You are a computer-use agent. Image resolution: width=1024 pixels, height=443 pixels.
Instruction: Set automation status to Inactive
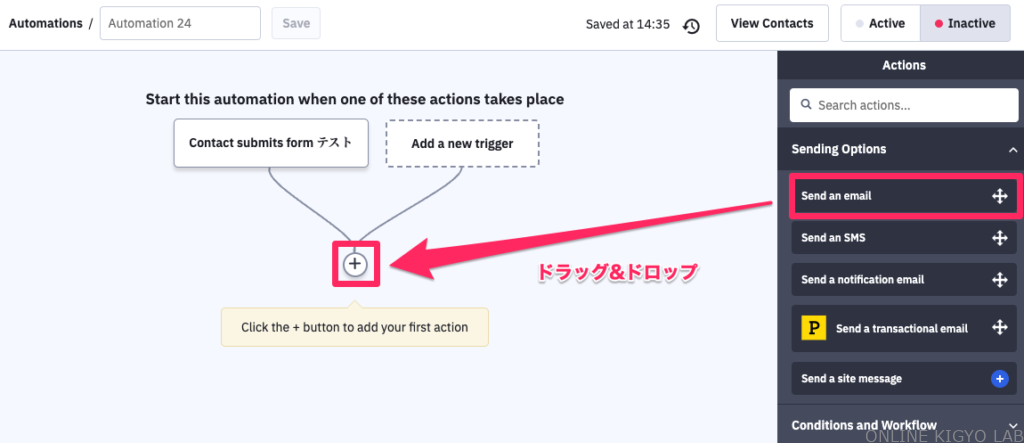coord(965,24)
